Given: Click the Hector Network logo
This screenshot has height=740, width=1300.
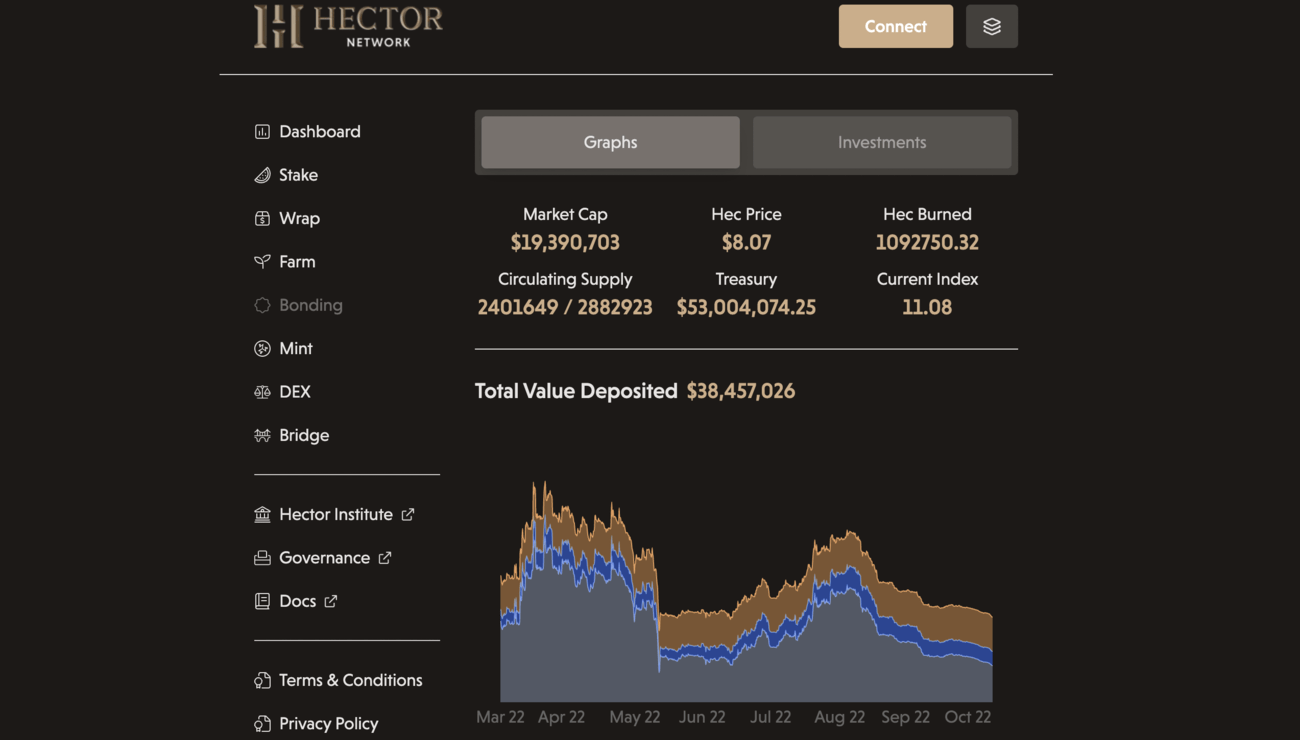Looking at the screenshot, I should click(348, 27).
